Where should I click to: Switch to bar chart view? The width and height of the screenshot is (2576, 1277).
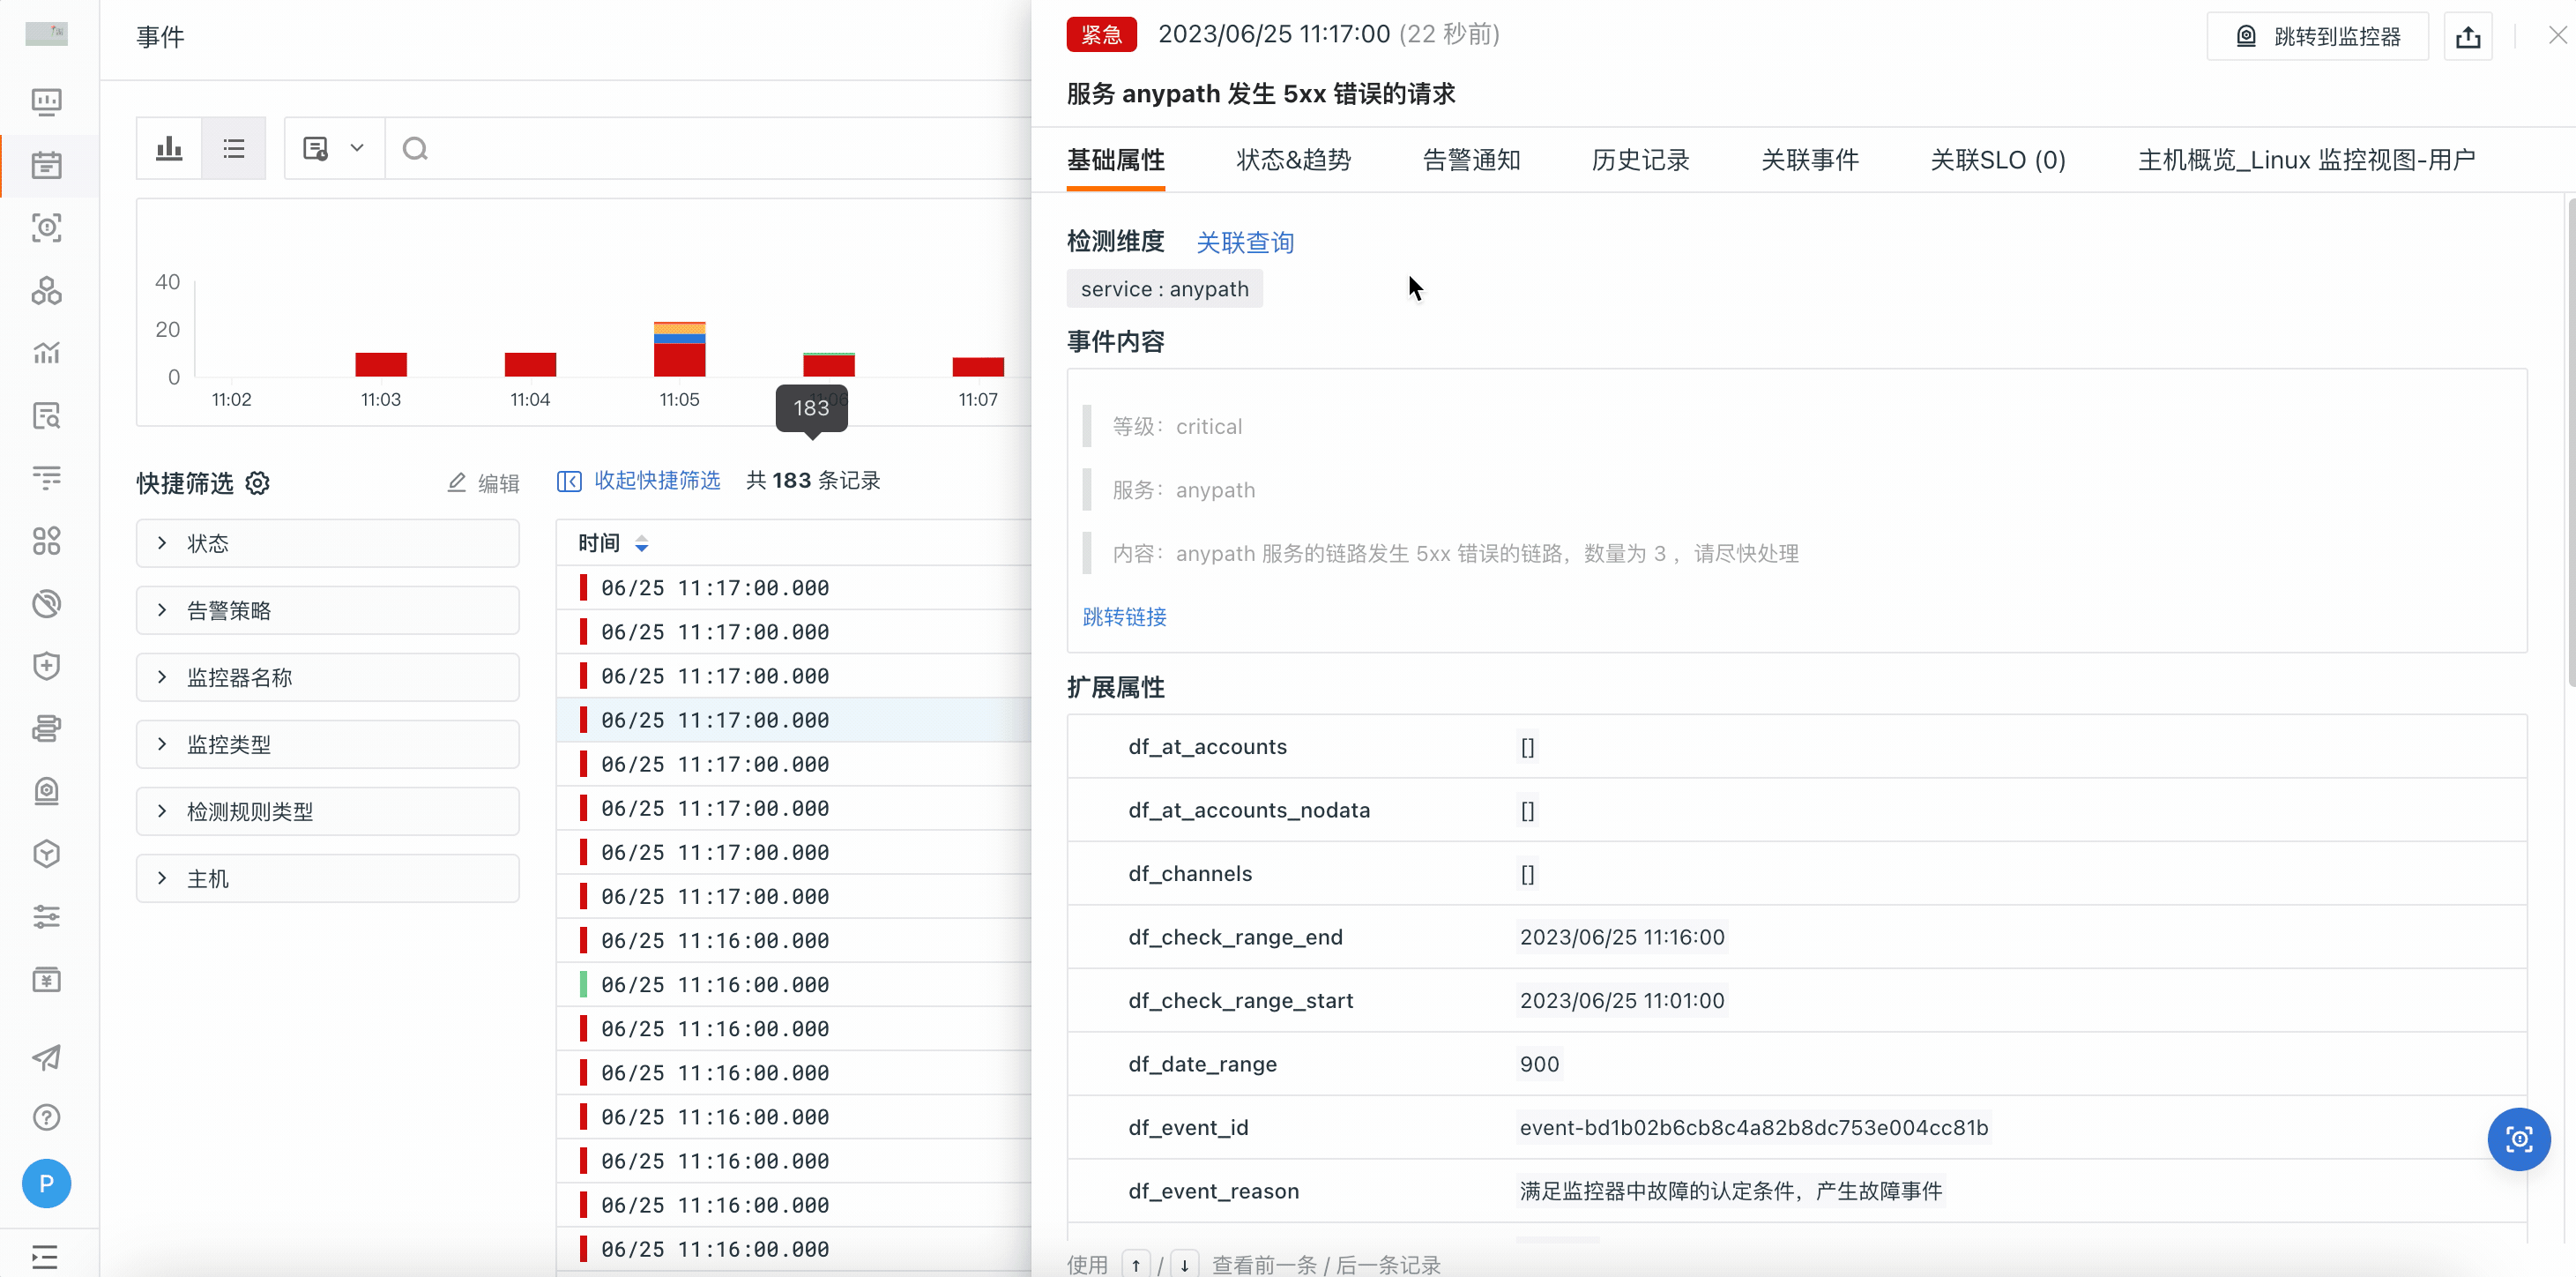pos(169,149)
